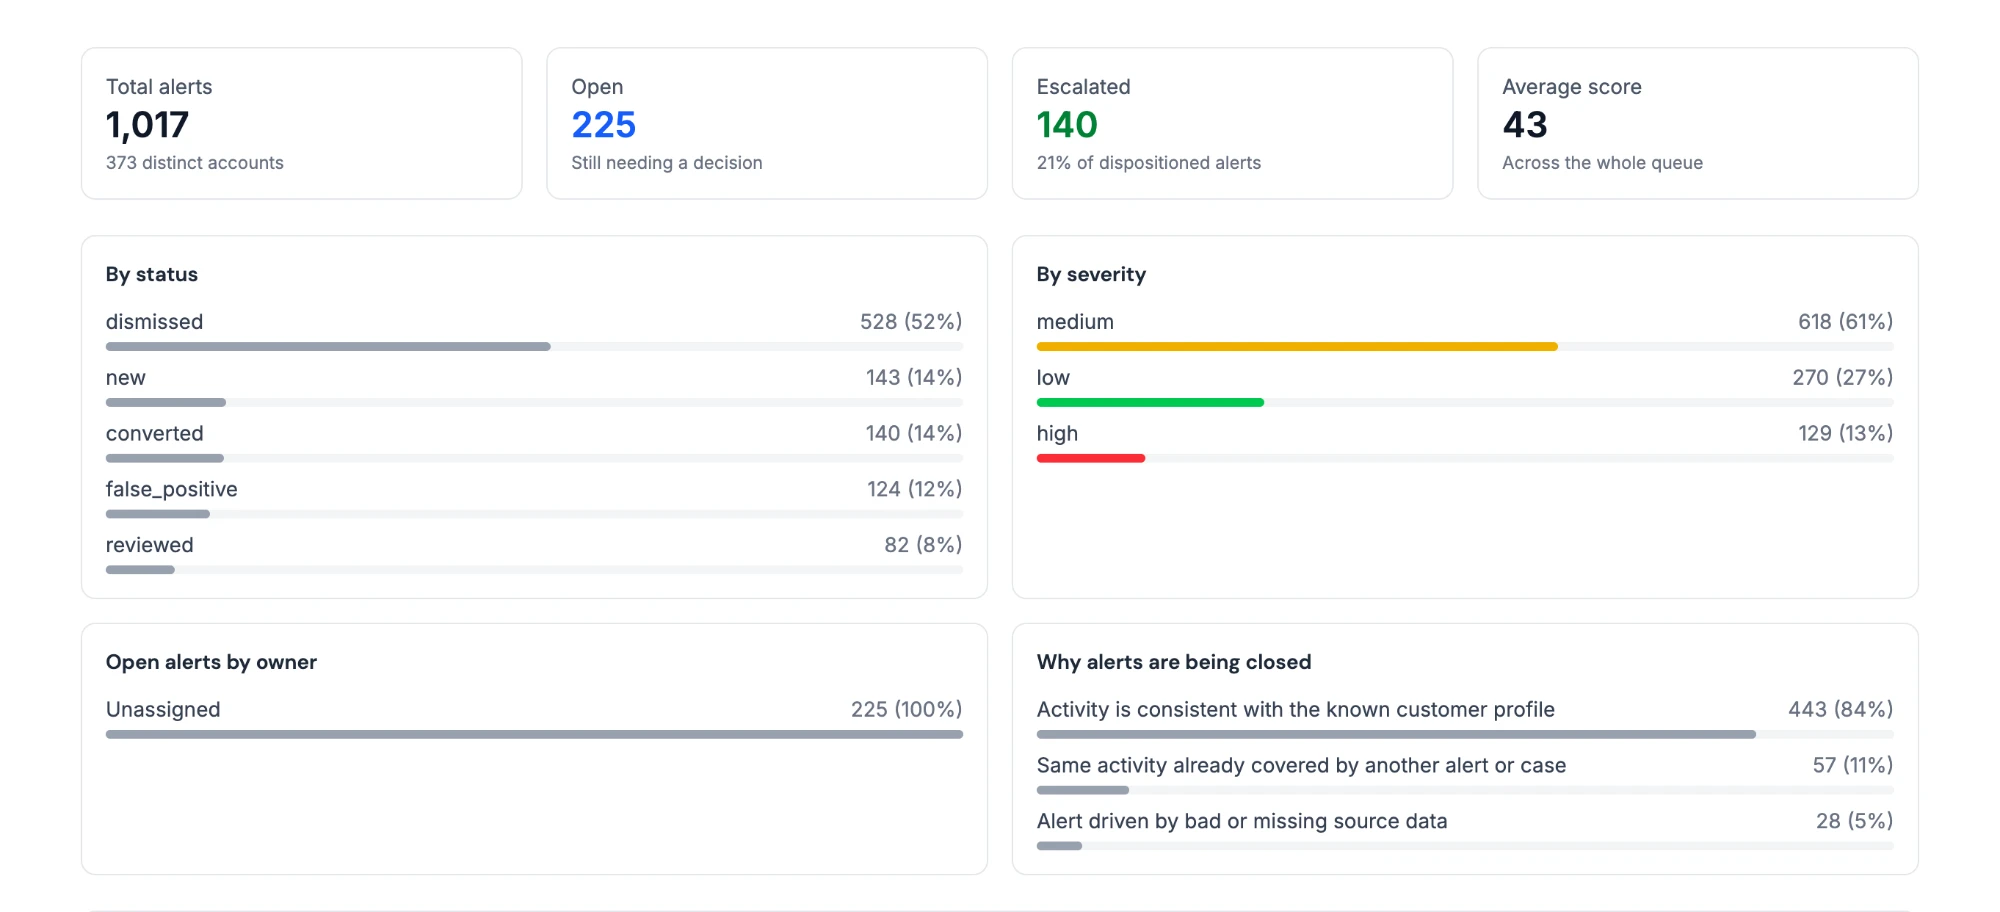Click the value '28 (5%)'

1854,822
